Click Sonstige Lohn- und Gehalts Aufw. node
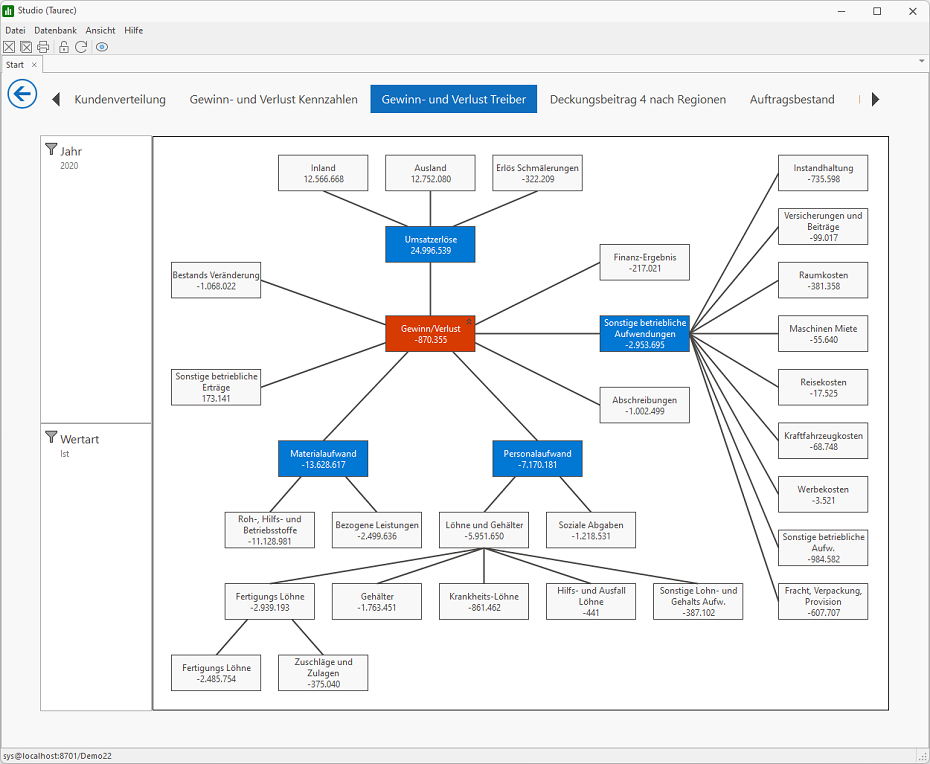This screenshot has height=764, width=930. [x=698, y=601]
